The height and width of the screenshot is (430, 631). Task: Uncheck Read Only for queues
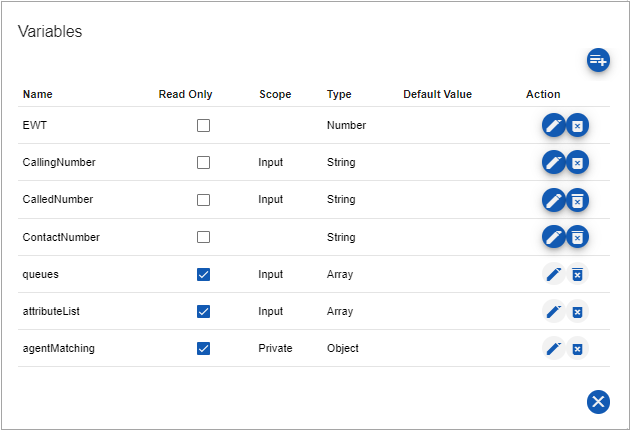pos(203,274)
